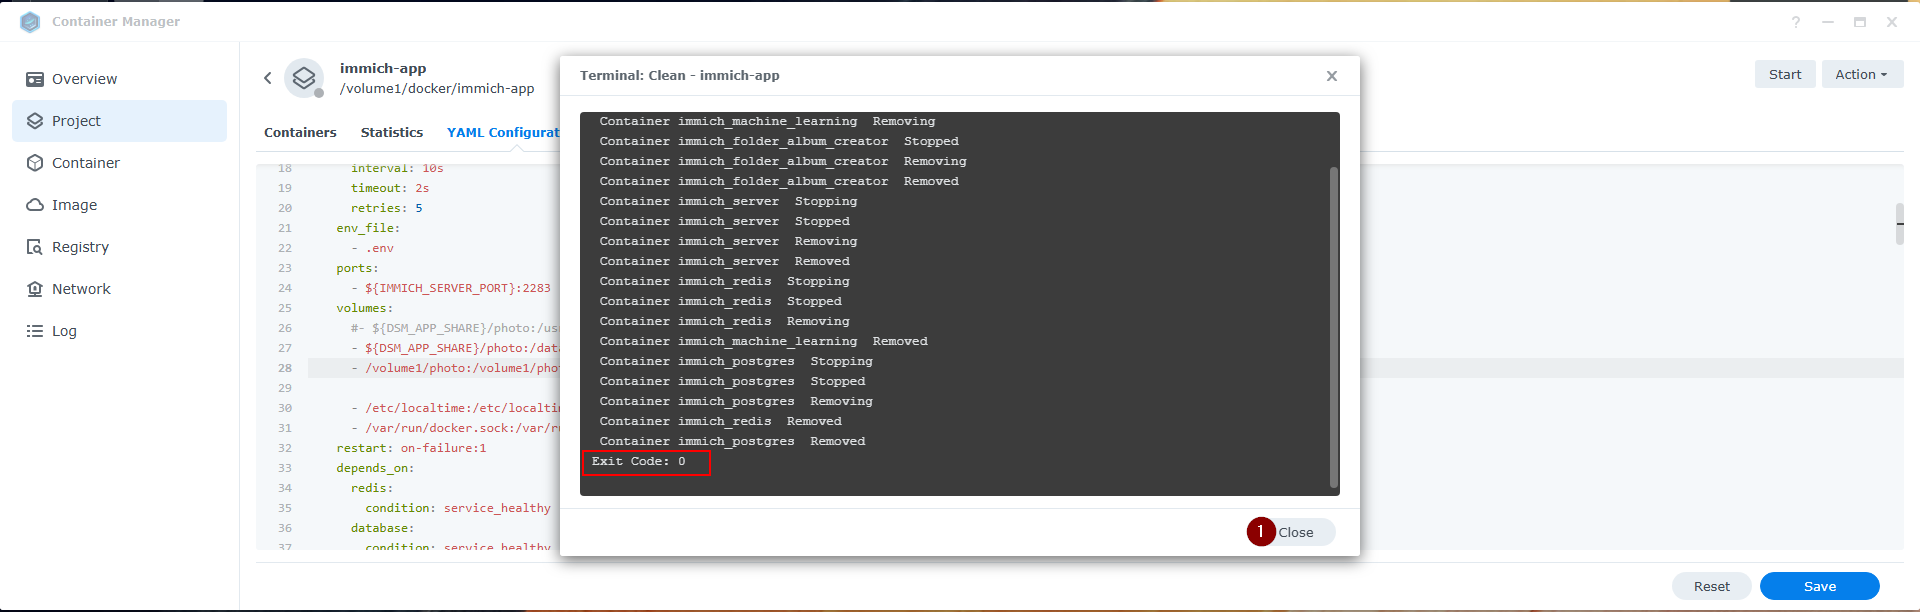Image resolution: width=1920 pixels, height=612 pixels.
Task: Select the YAML Configuration tab
Action: point(503,132)
